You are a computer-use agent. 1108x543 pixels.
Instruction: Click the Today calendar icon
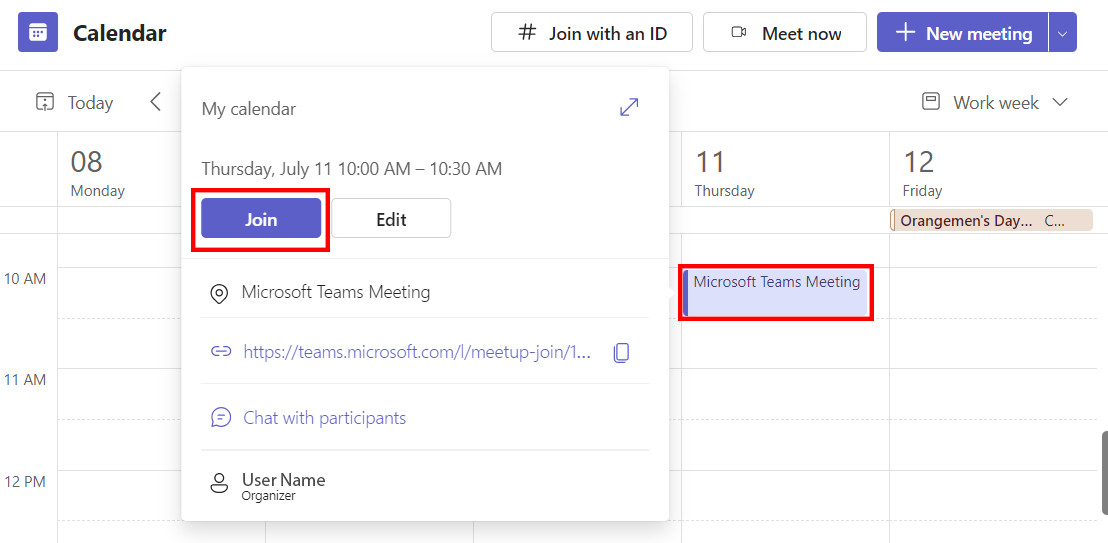45,102
